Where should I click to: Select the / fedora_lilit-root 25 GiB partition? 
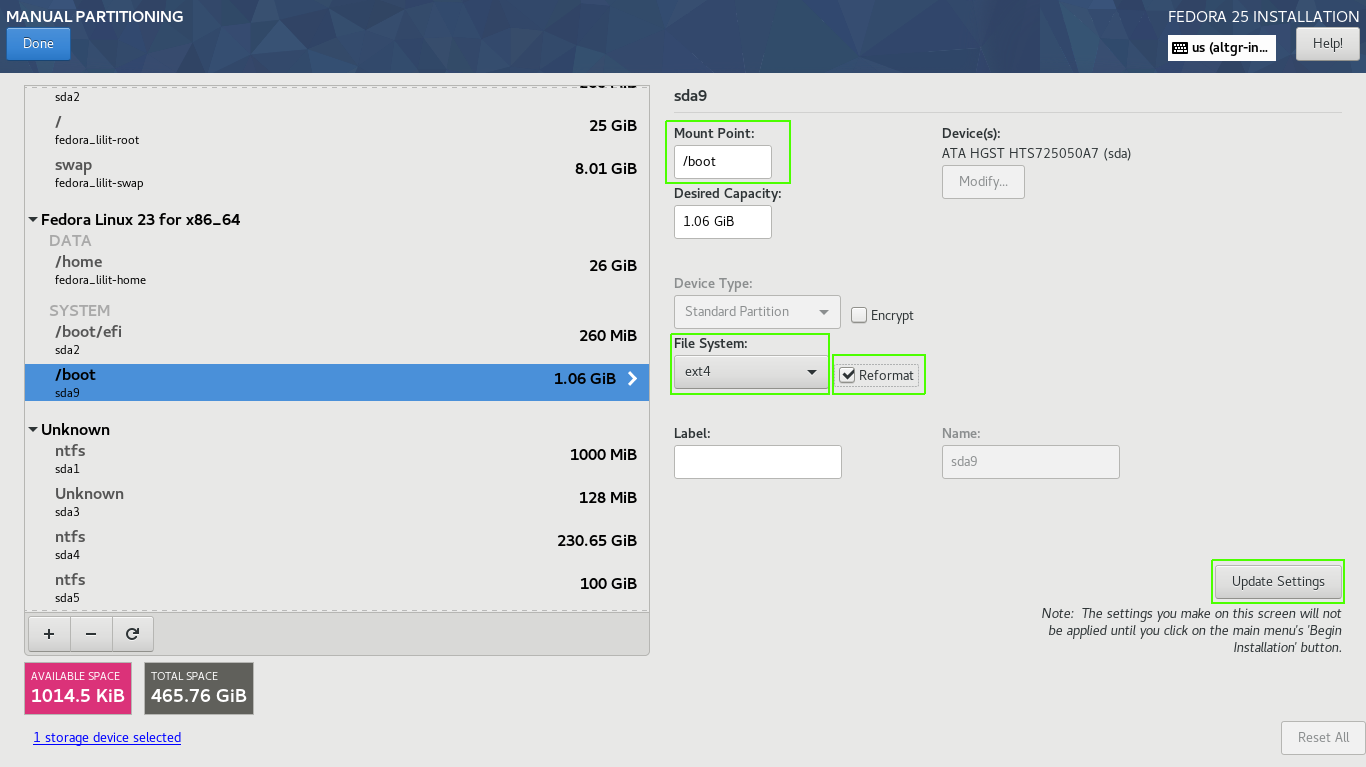tap(337, 129)
